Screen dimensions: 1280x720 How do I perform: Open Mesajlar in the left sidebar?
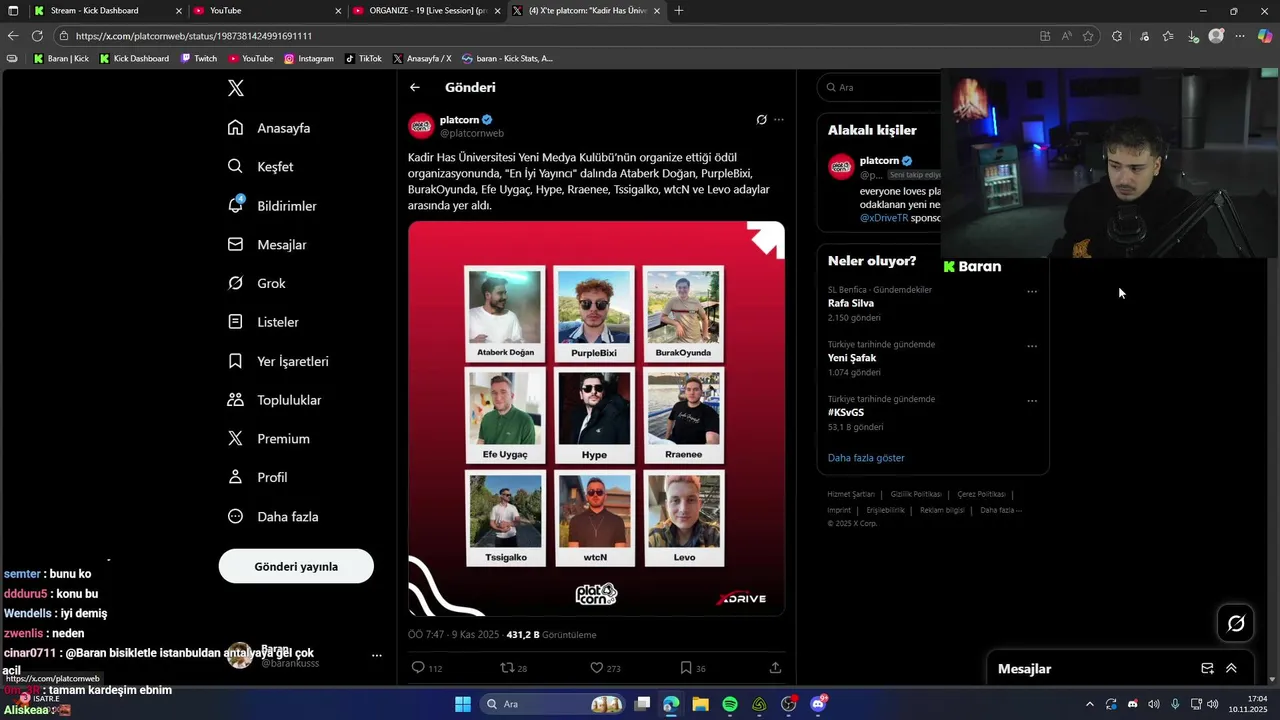pyautogui.click(x=267, y=245)
